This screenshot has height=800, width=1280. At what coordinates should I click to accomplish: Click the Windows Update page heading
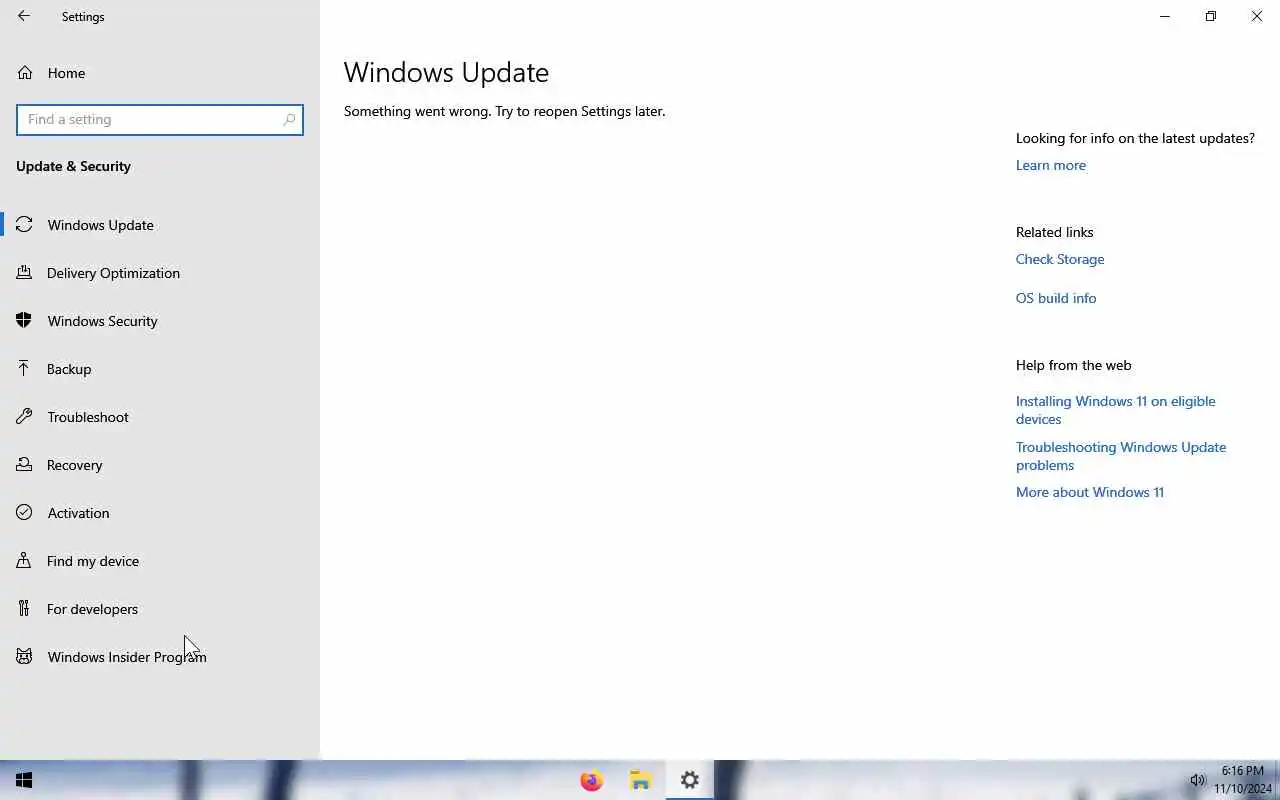click(x=446, y=72)
